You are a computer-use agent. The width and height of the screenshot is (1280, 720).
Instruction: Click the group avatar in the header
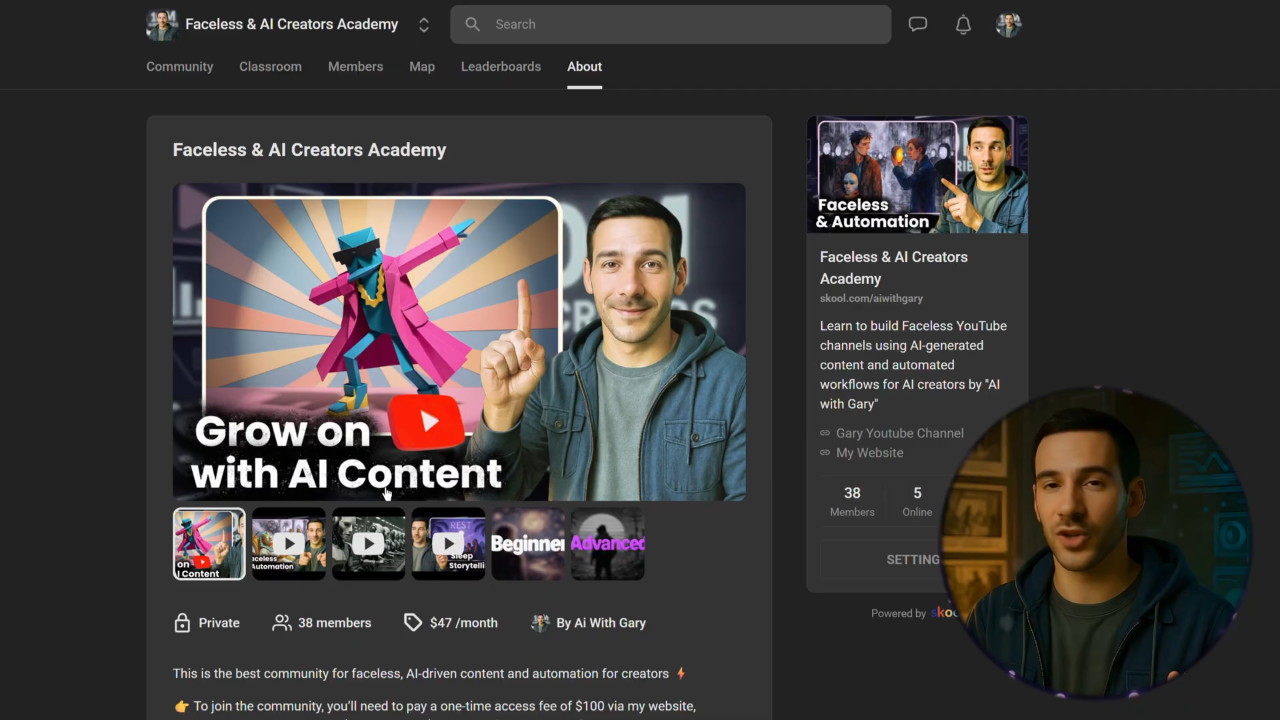[x=162, y=24]
